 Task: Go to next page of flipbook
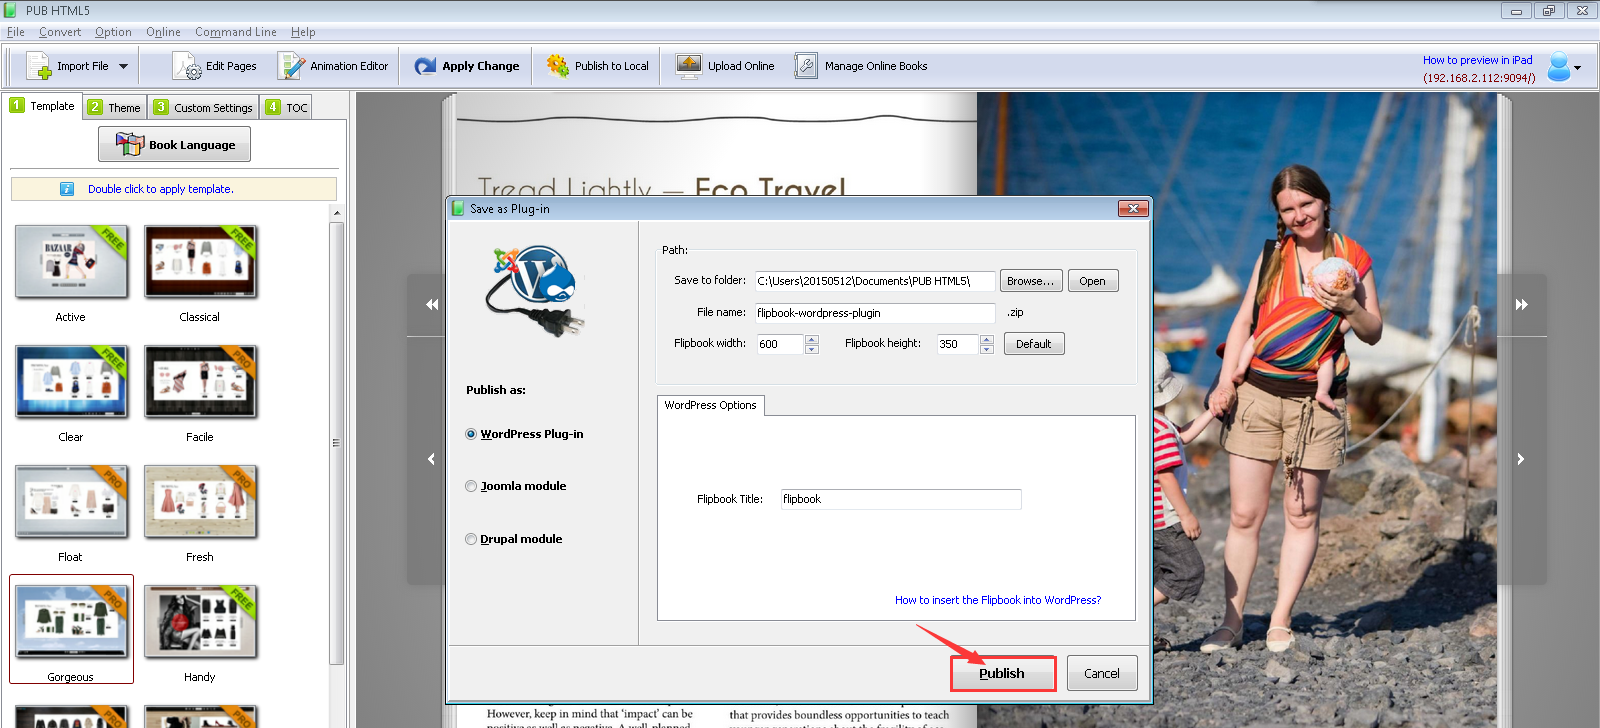[x=1521, y=459]
